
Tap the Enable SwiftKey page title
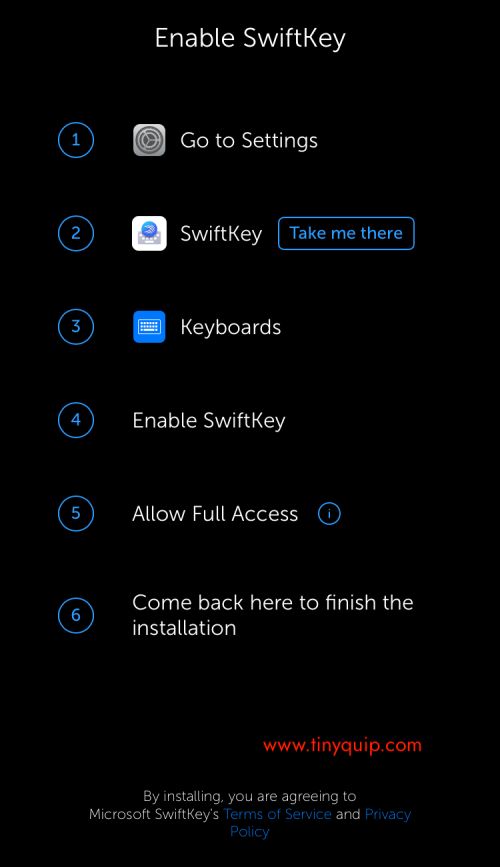click(x=250, y=39)
